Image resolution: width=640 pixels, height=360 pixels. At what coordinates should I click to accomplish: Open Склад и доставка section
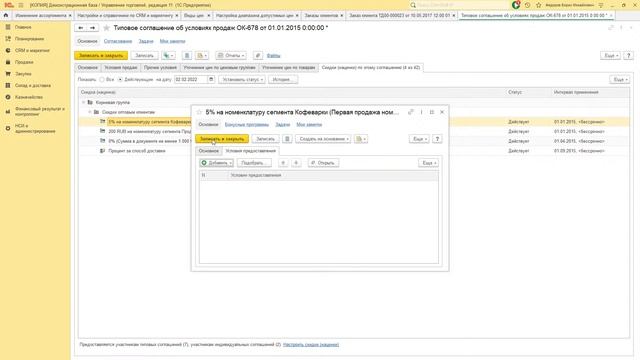tap(33, 86)
